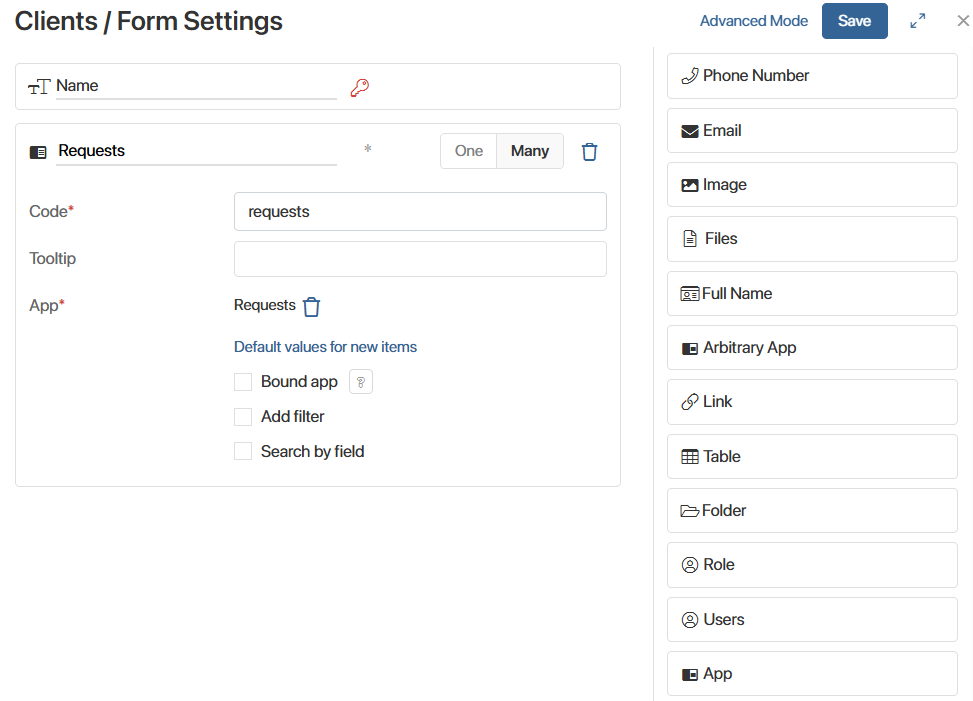Save the form settings
The height and width of the screenshot is (701, 973).
click(854, 21)
